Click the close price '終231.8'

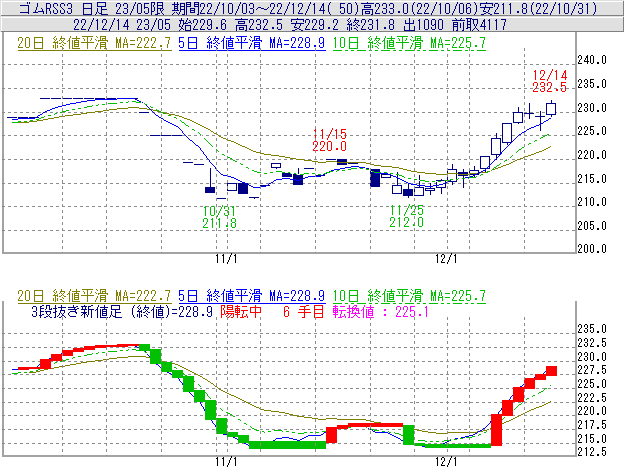coord(371,25)
